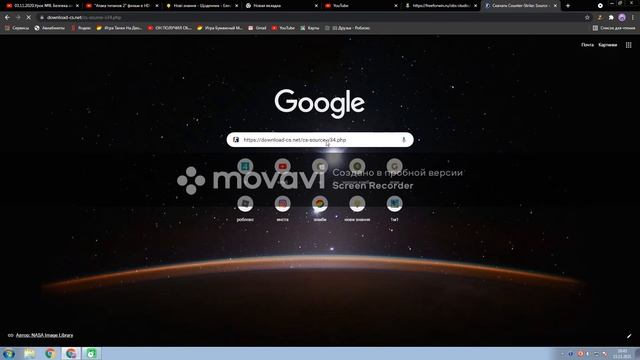
Task: Click the Автор: NASA Image Library link
Action: tap(44, 335)
